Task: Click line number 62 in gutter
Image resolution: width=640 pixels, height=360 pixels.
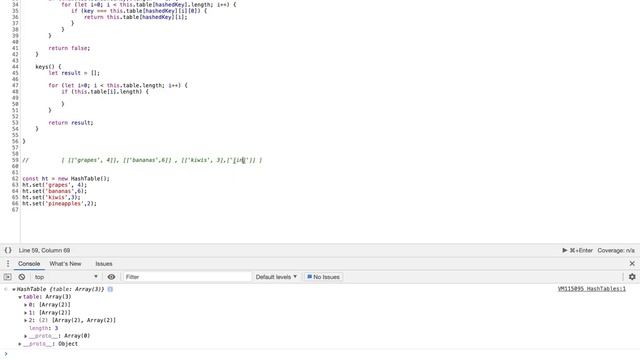Action: tap(15, 179)
